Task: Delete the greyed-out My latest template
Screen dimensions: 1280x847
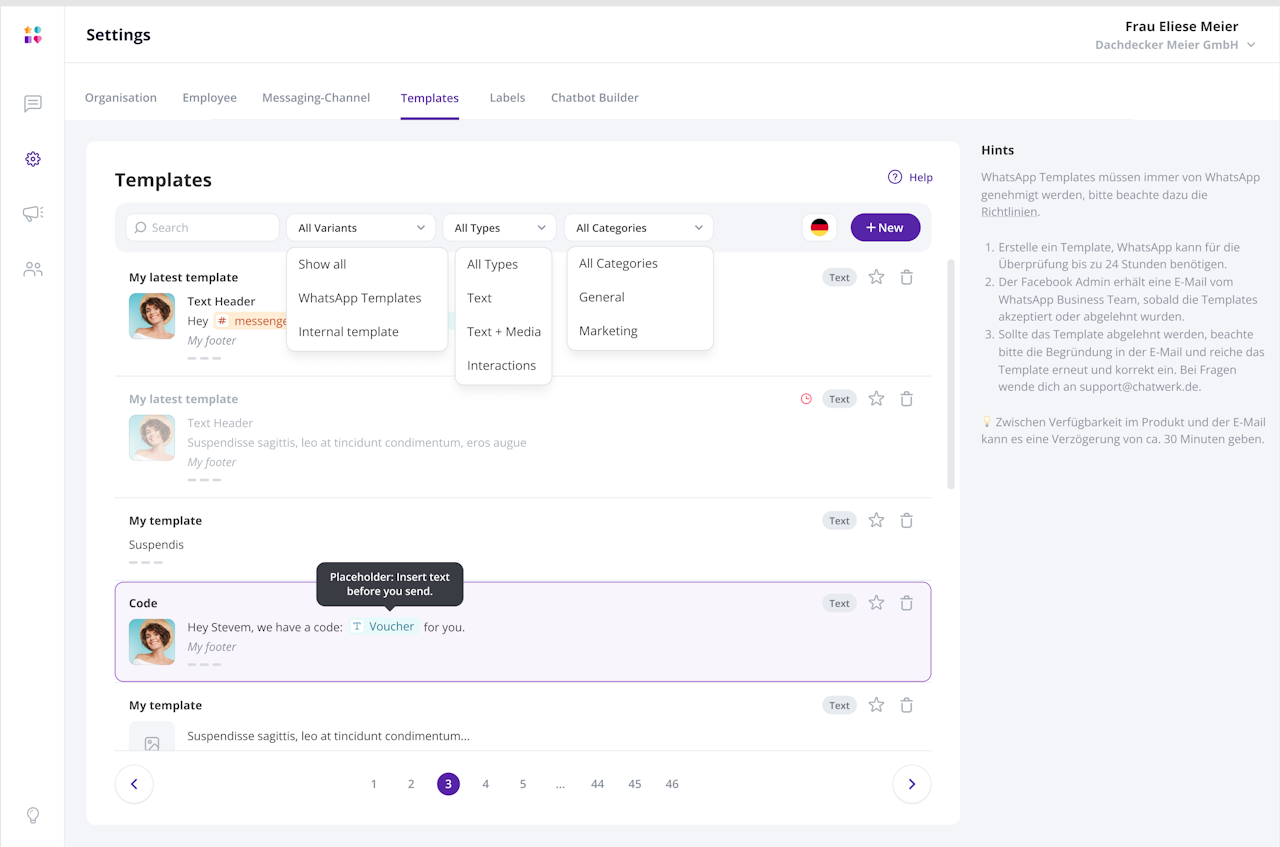Action: tap(906, 399)
